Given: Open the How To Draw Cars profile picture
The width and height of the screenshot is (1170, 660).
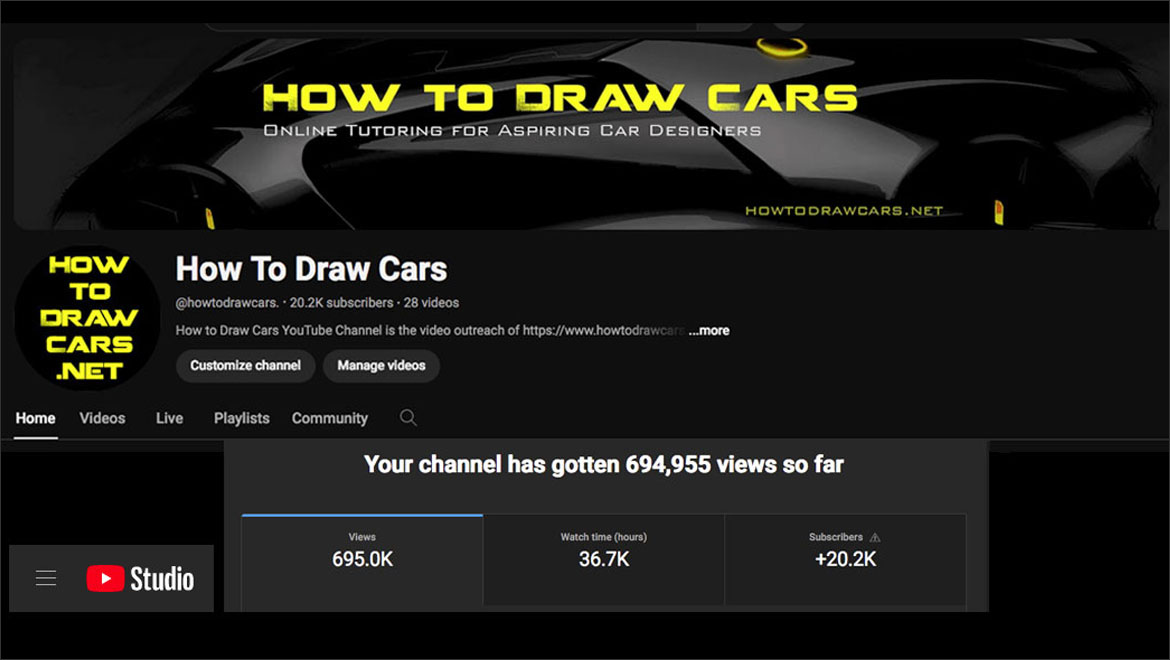Looking at the screenshot, I should point(87,318).
